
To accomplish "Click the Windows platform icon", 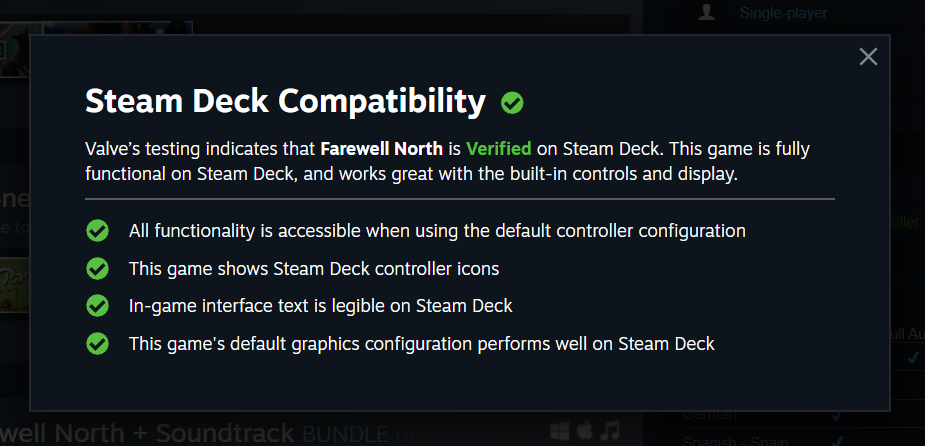I will (560, 430).
